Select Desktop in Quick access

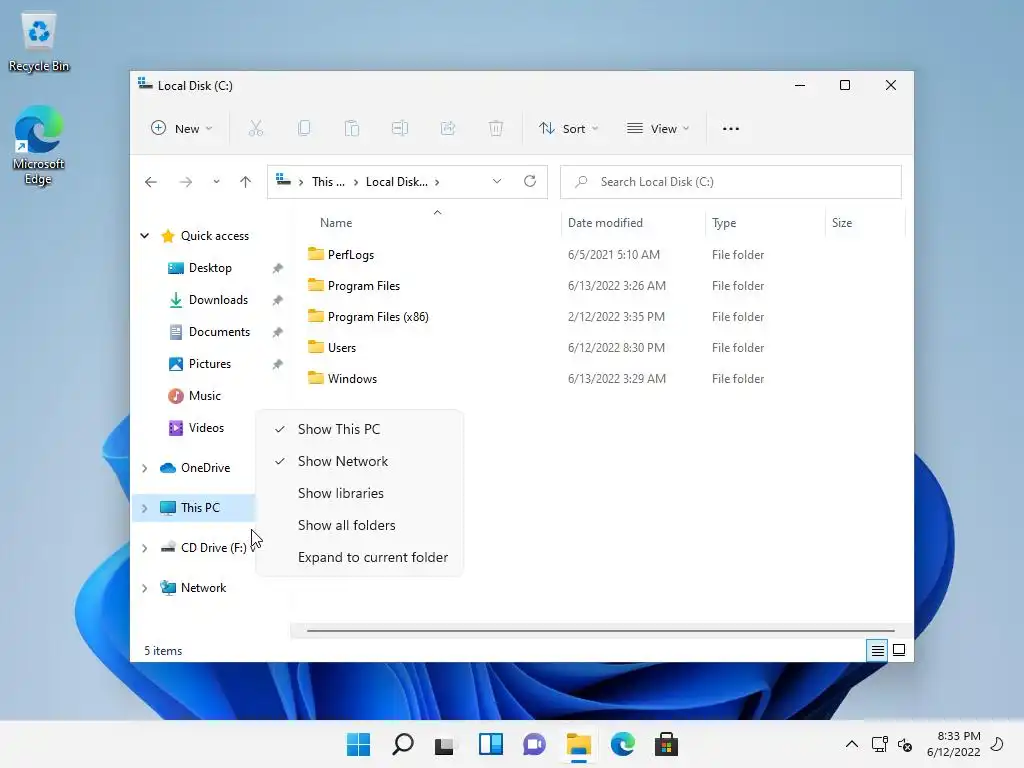pyautogui.click(x=210, y=268)
